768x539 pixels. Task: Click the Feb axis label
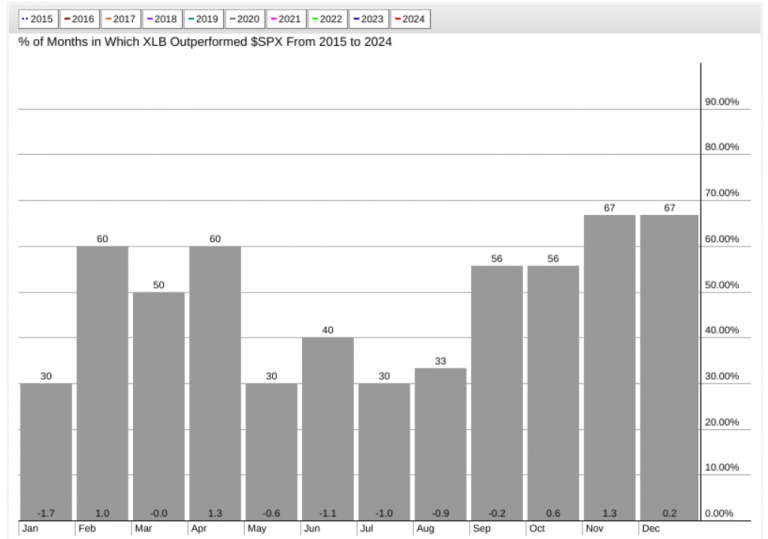pos(87,528)
